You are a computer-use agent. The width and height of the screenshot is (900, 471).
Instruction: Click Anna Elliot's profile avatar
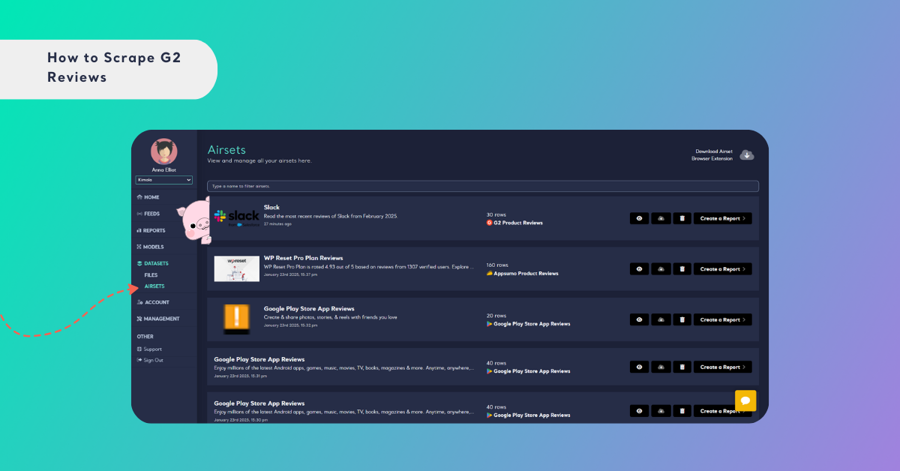click(x=164, y=152)
